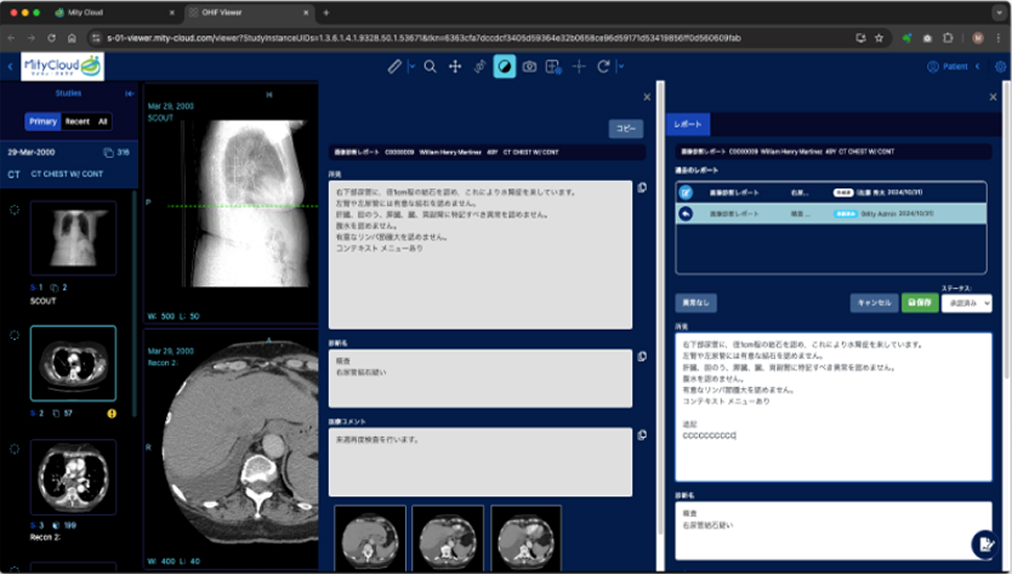Bookmark this page with the star icon

point(878,38)
